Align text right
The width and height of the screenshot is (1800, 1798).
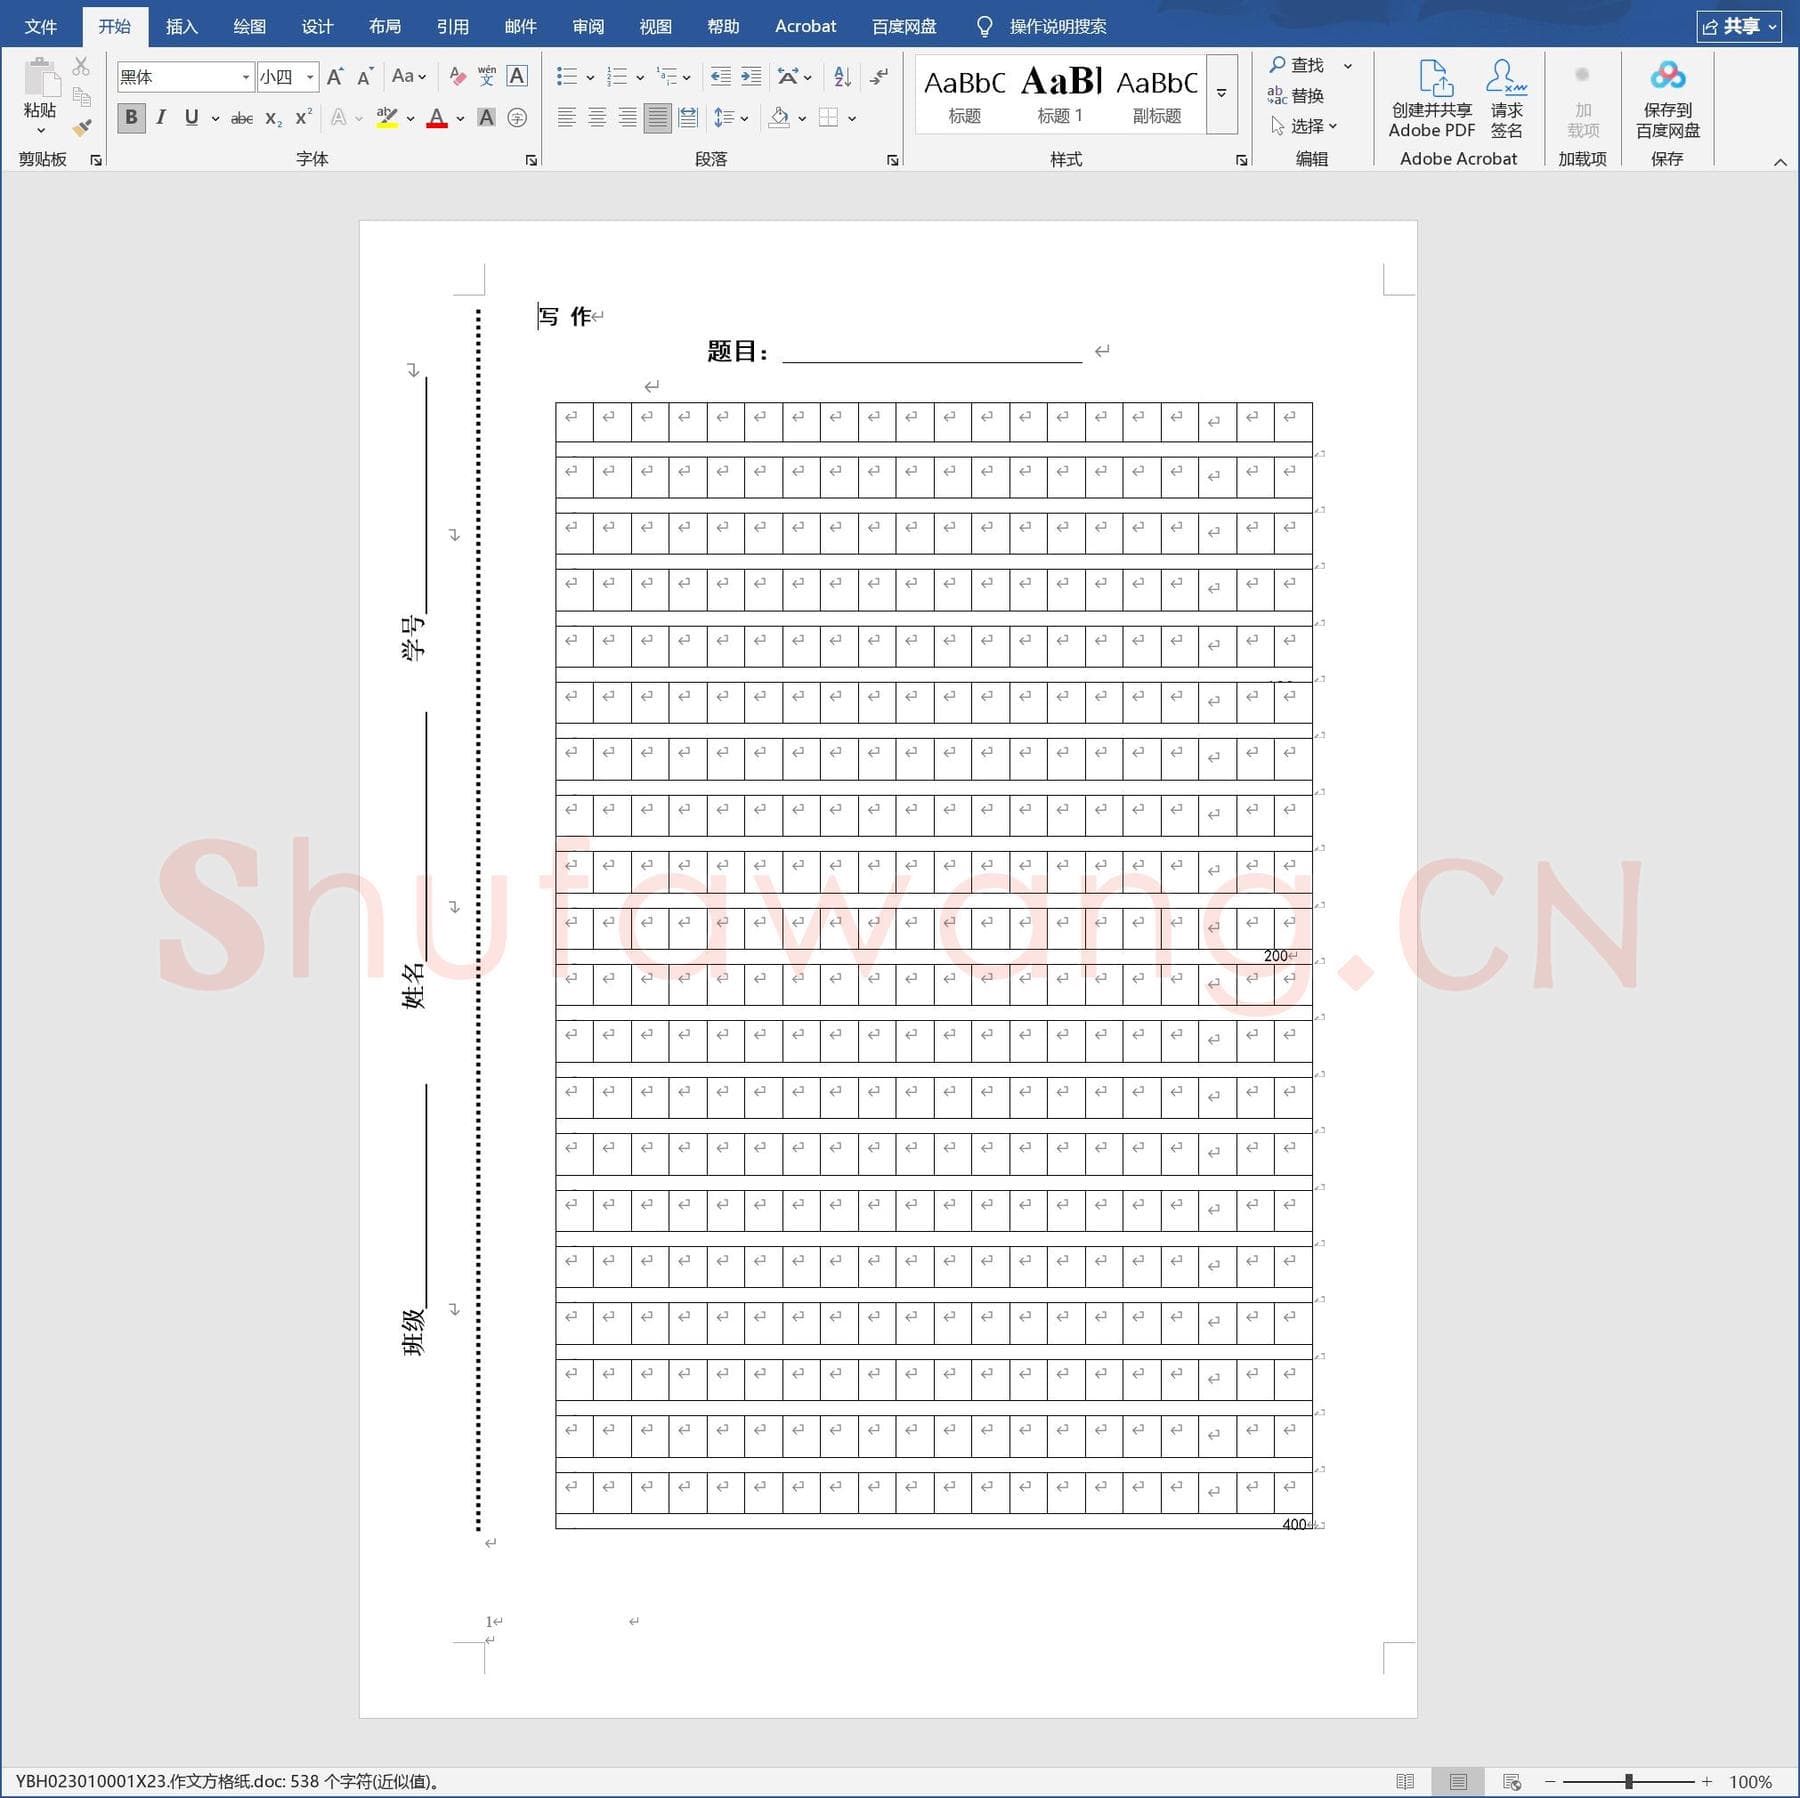[627, 118]
